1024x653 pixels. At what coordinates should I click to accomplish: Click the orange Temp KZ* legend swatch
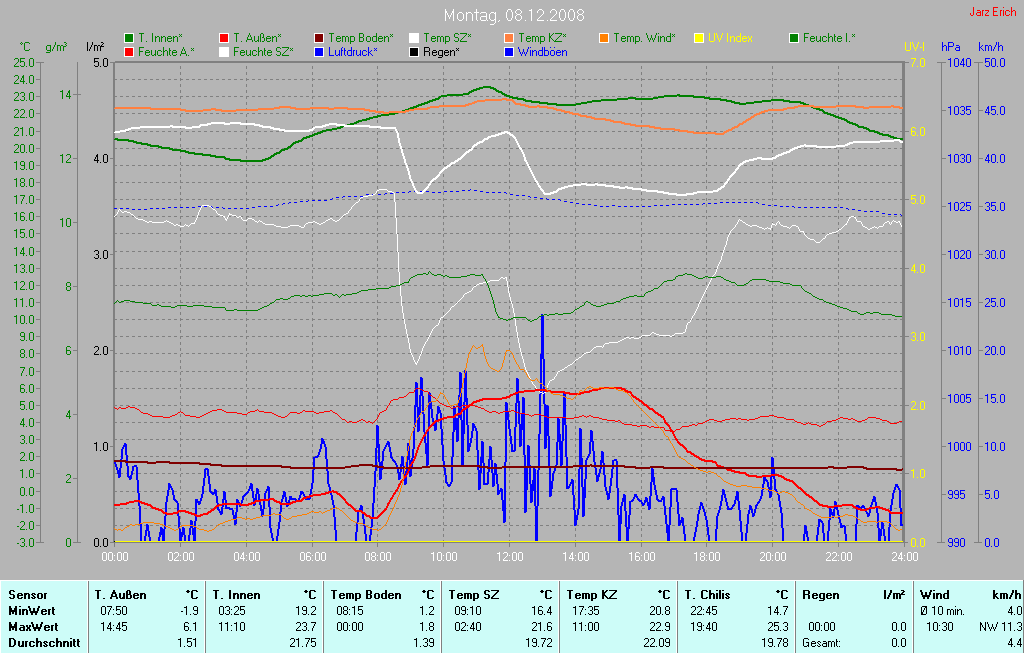[x=509, y=38]
